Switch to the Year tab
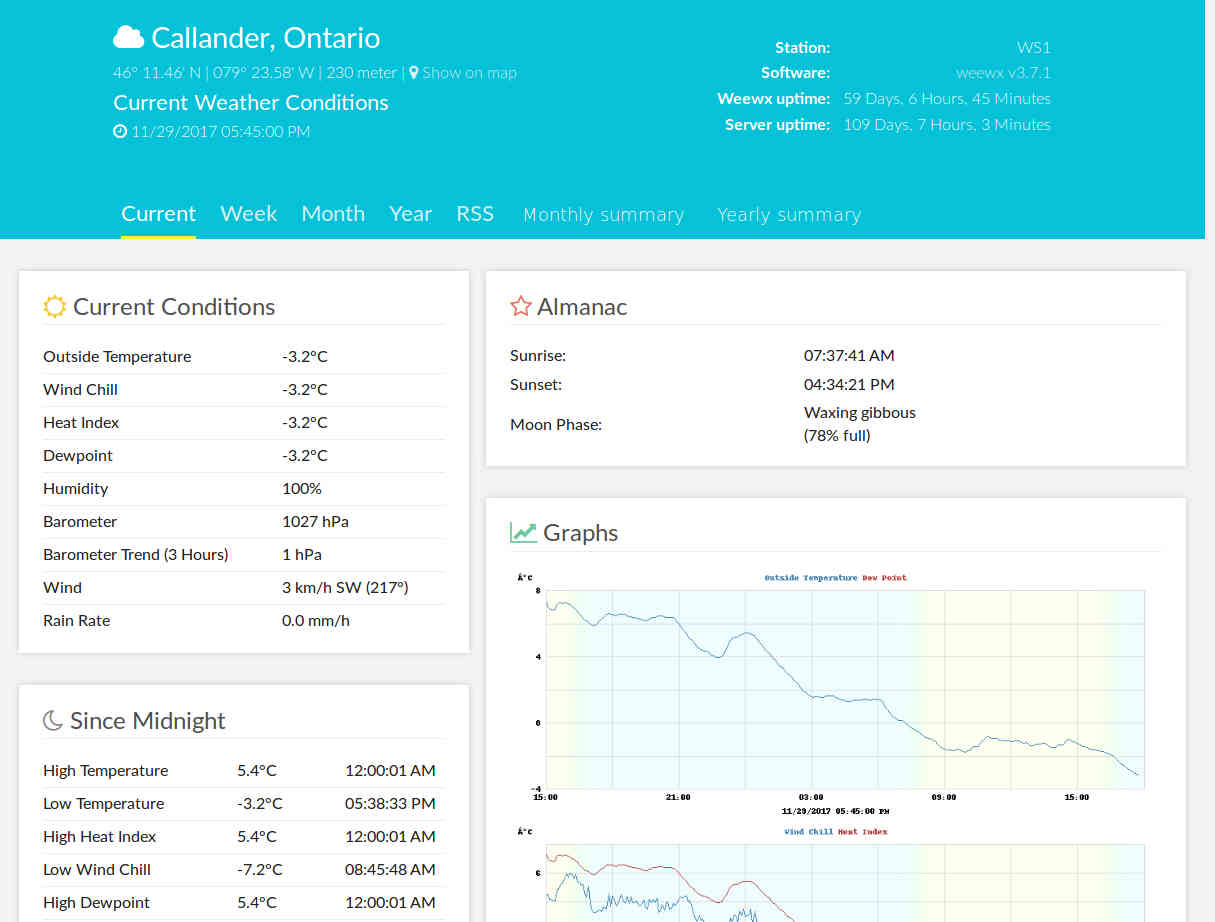This screenshot has width=1215, height=922. click(x=411, y=214)
